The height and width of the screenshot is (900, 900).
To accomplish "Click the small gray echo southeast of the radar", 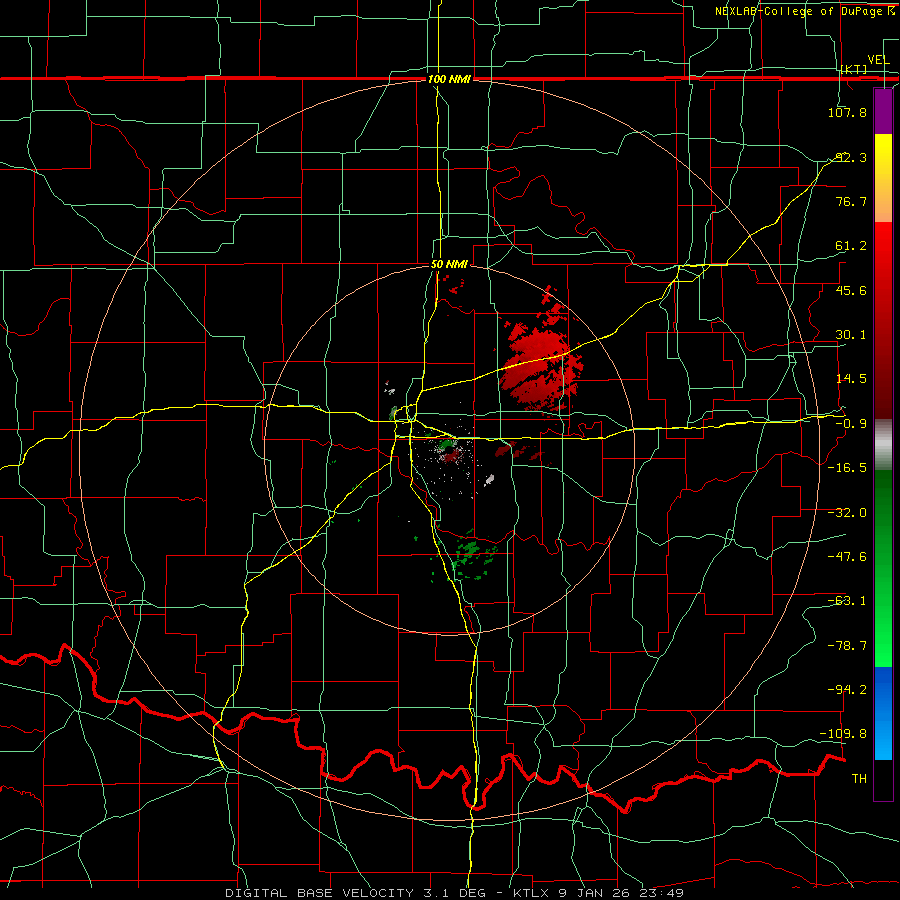I will [489, 480].
